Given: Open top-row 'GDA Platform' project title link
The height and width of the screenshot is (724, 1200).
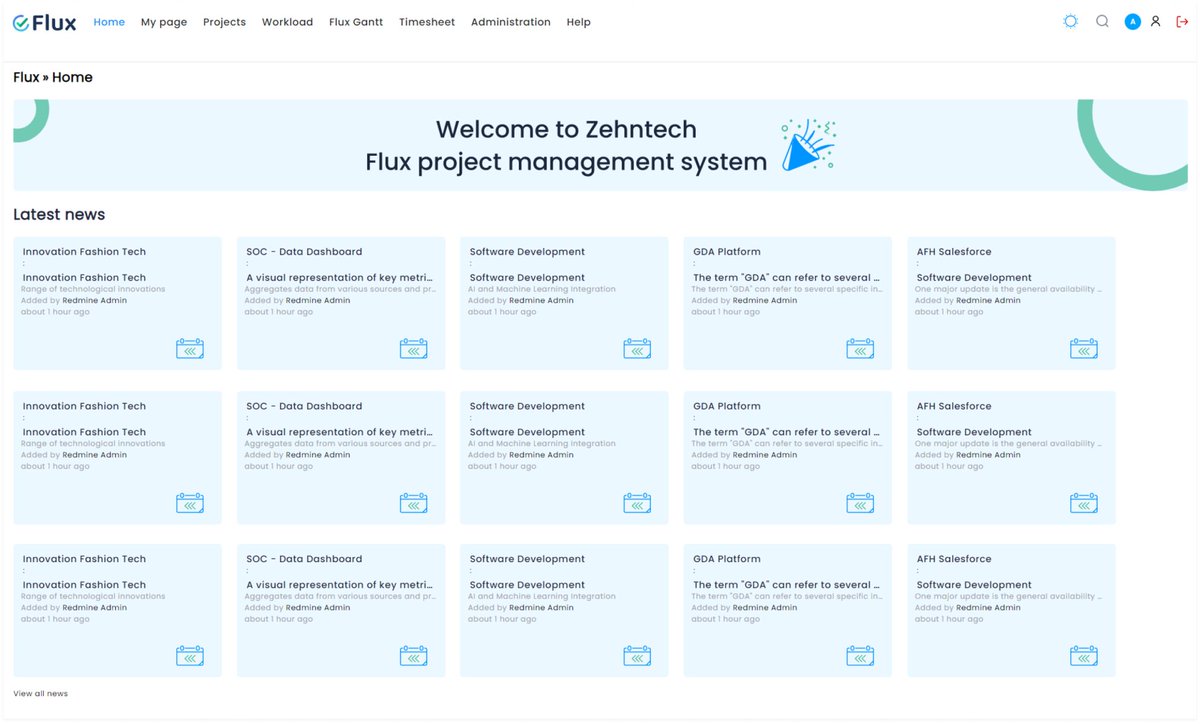Looking at the screenshot, I should click(x=727, y=252).
